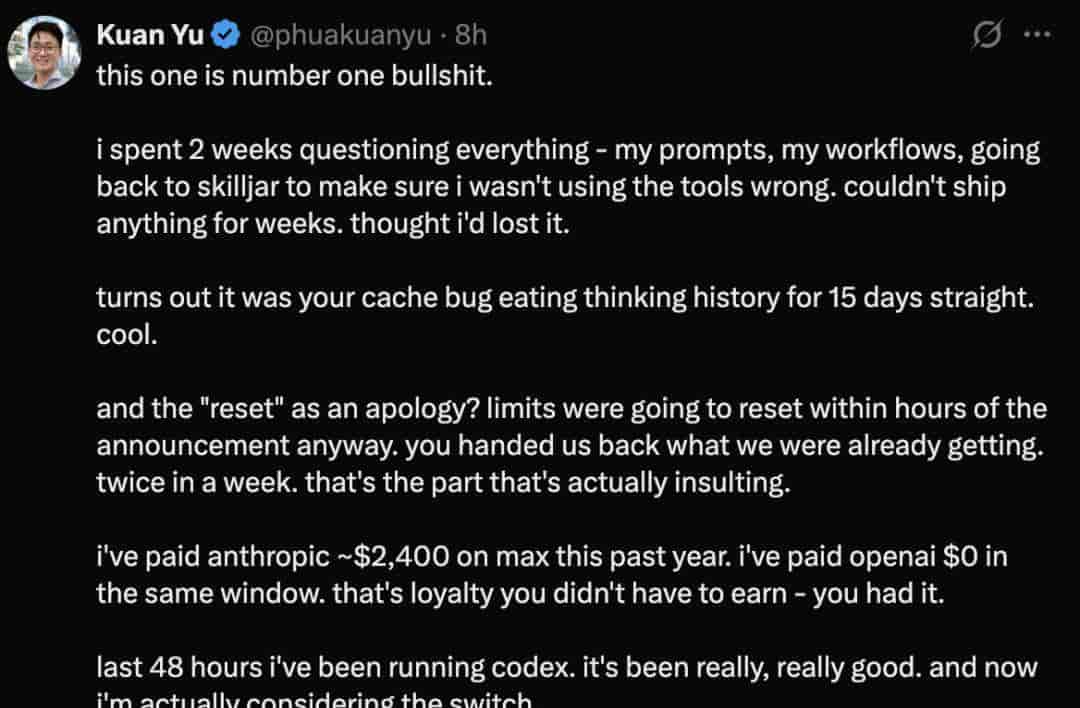Click the line starting "last 48 hours"
The image size is (1080, 708).
(567, 667)
